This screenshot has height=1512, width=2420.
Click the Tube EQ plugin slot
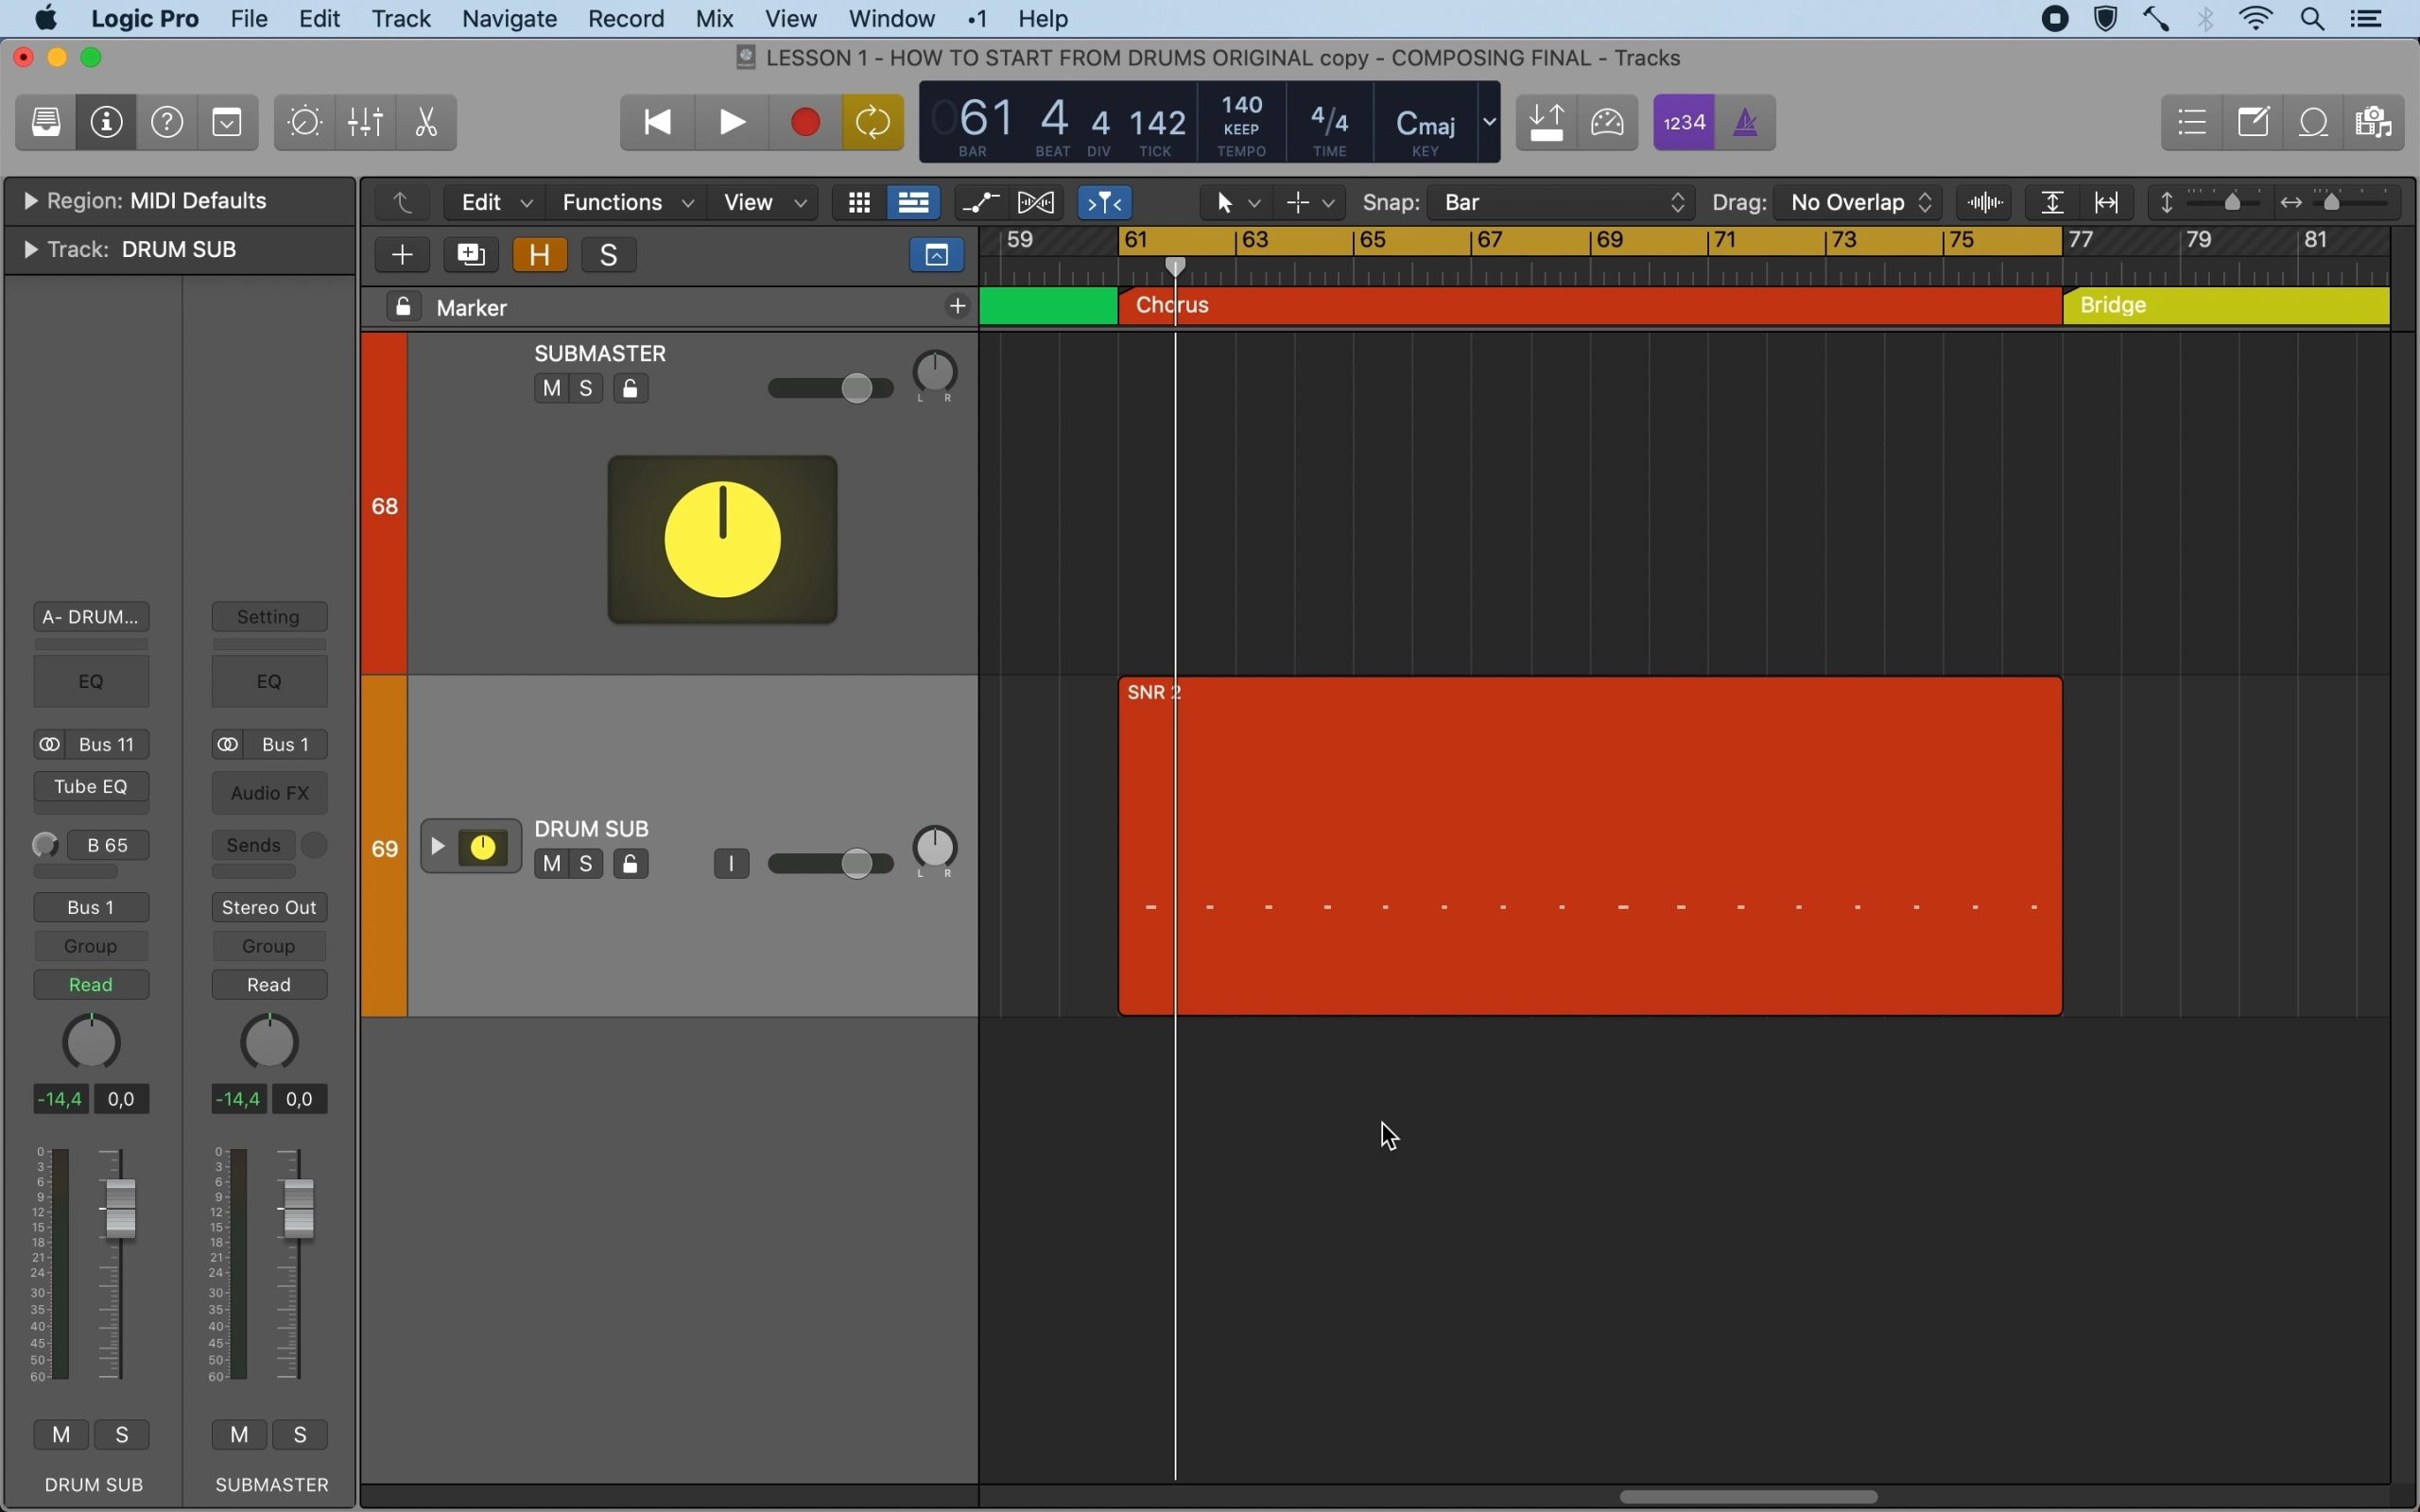[91, 788]
